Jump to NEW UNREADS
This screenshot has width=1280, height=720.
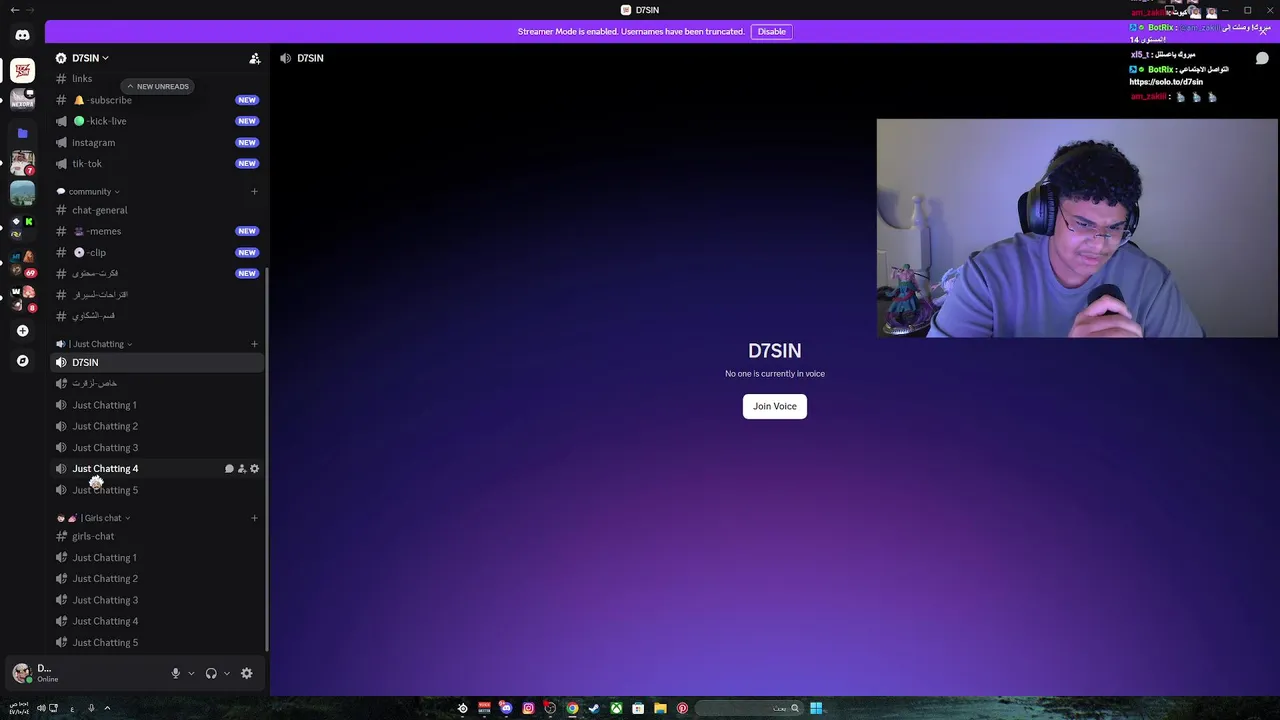tap(156, 86)
